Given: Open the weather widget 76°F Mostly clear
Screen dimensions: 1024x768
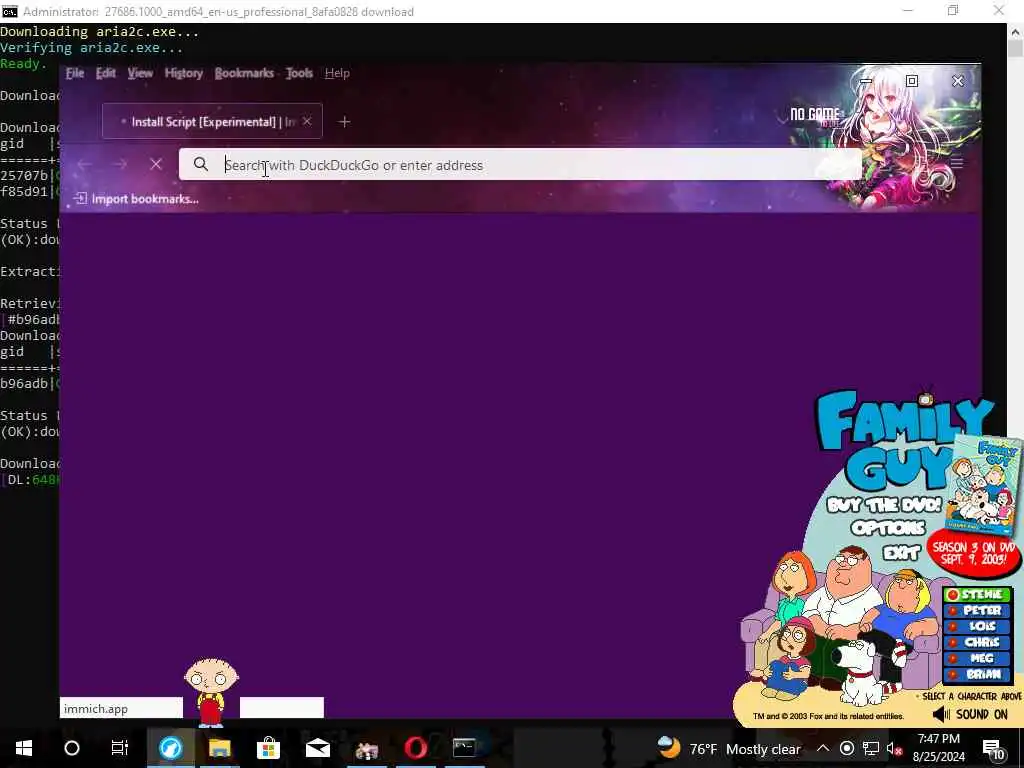Looking at the screenshot, I should pyautogui.click(x=729, y=748).
